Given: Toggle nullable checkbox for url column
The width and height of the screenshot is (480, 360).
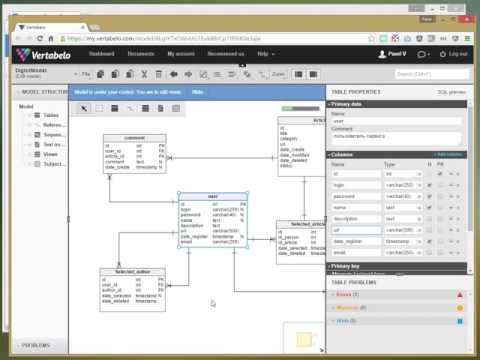Looking at the screenshot, I should pyautogui.click(x=429, y=230).
